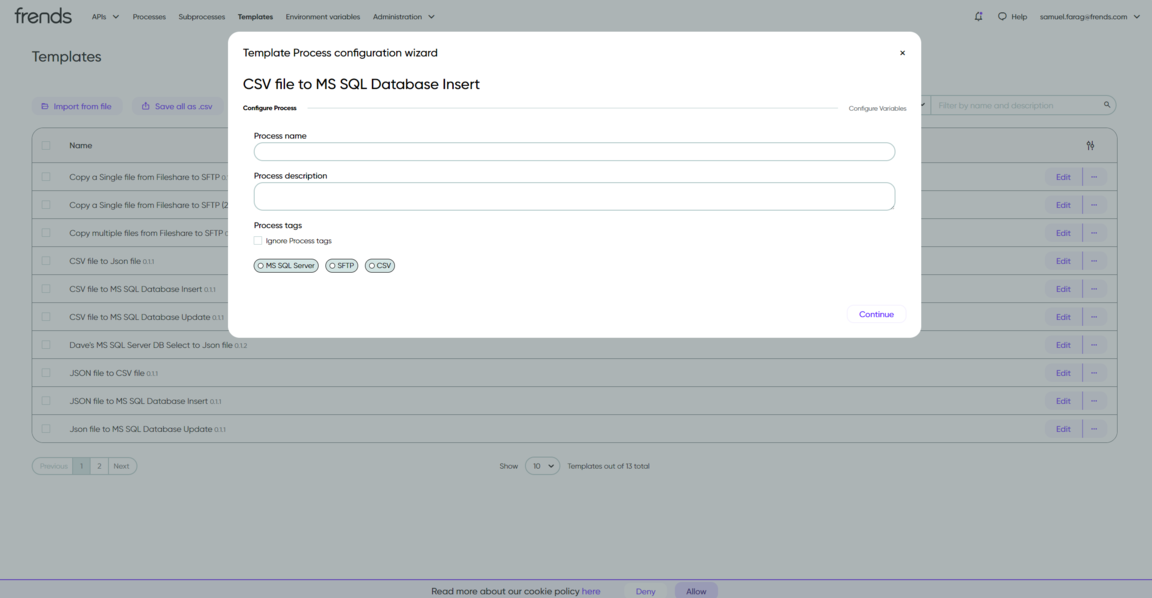Select all templates header checkbox
Image resolution: width=1152 pixels, height=598 pixels.
pyautogui.click(x=46, y=145)
